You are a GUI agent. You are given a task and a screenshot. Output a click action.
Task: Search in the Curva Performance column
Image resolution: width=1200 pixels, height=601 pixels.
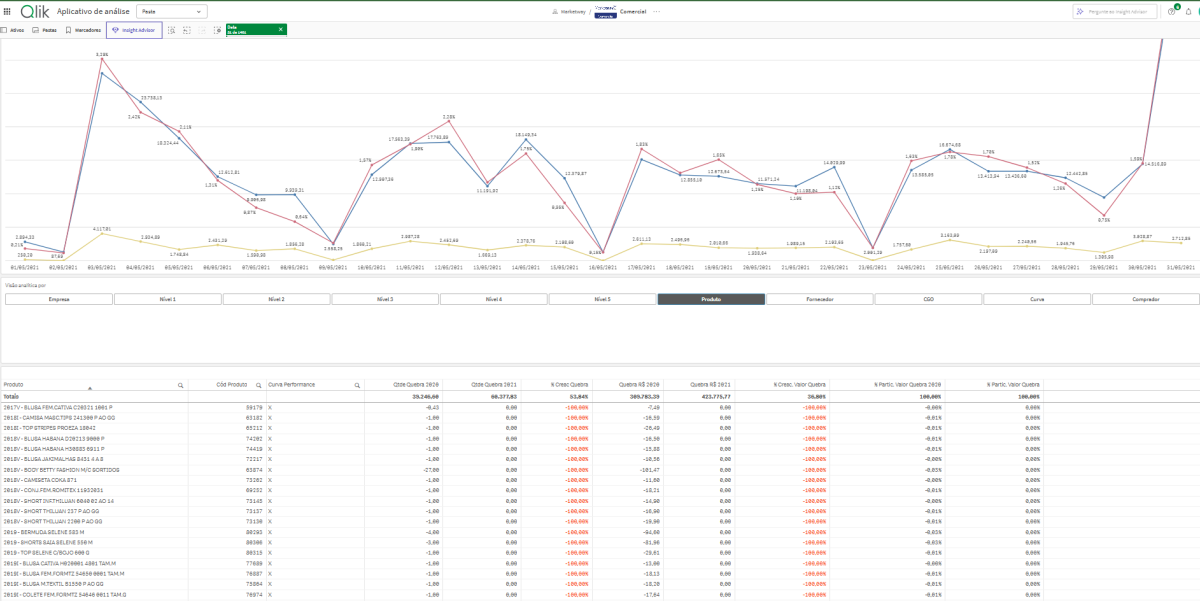pyautogui.click(x=356, y=385)
